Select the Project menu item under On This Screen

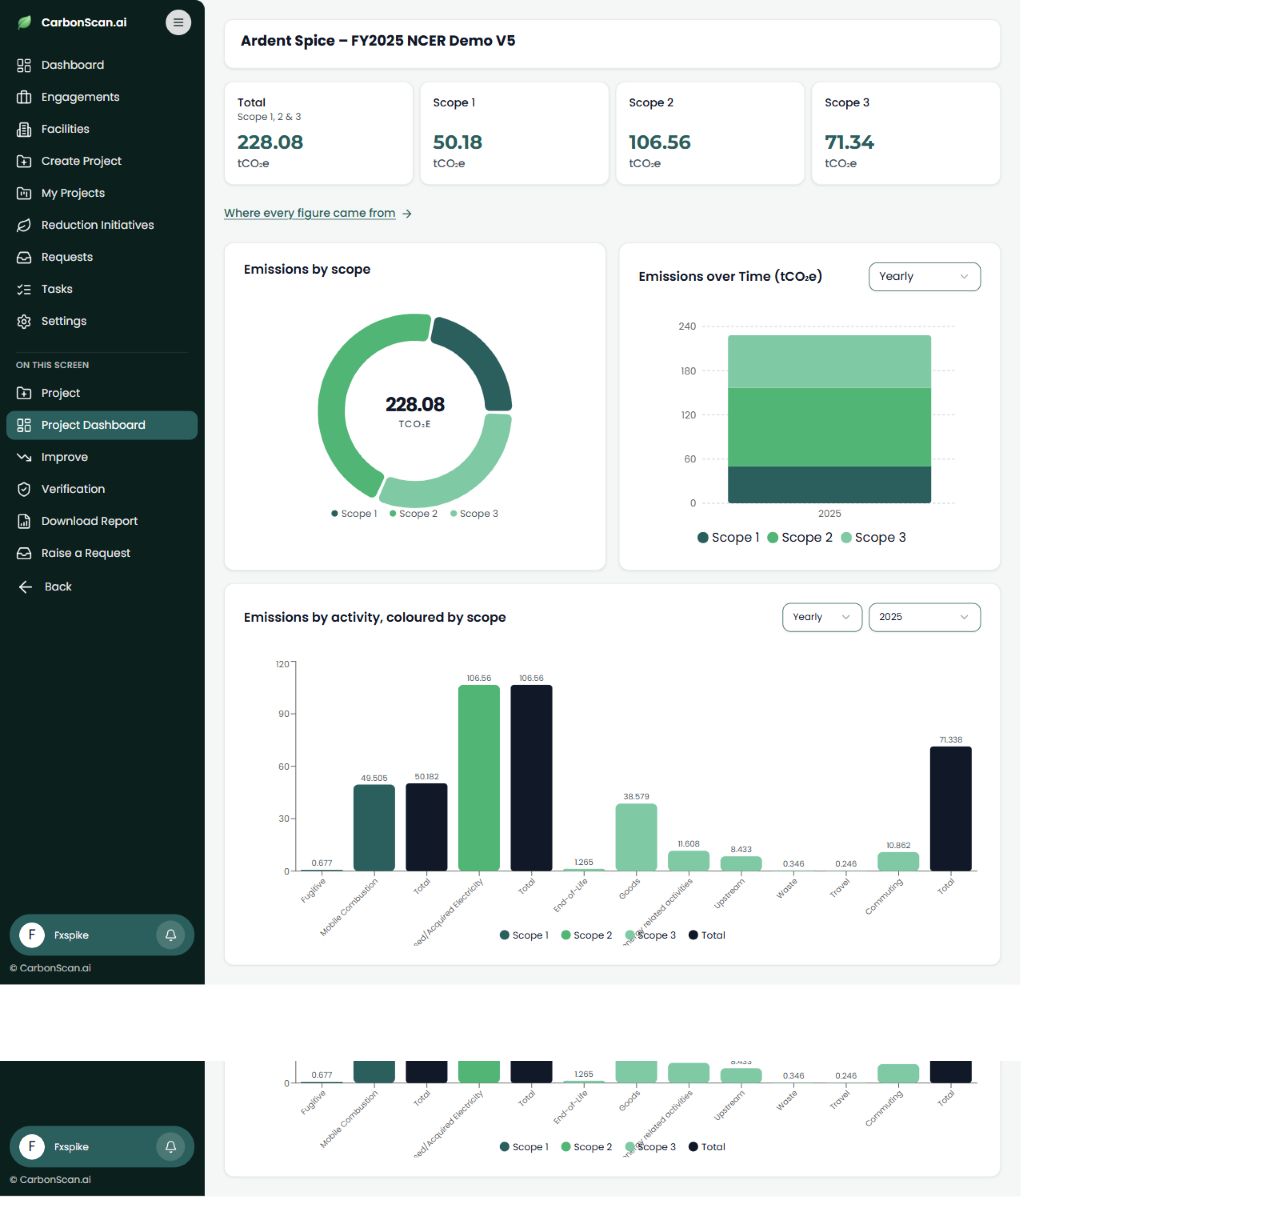point(102,393)
